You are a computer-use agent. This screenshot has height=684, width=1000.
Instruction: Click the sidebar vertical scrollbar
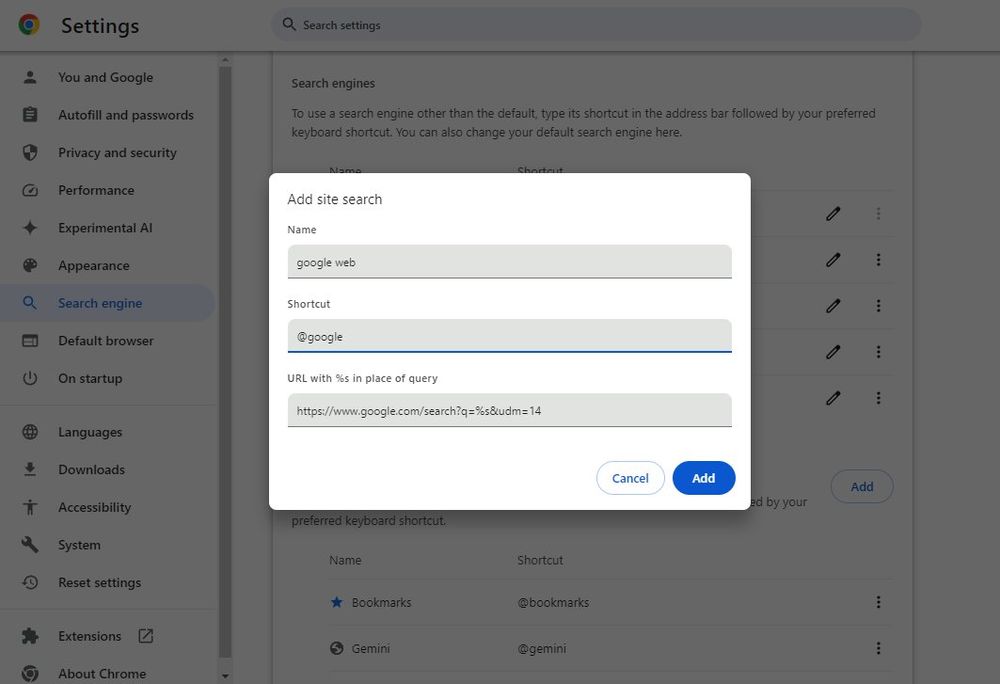point(224,361)
